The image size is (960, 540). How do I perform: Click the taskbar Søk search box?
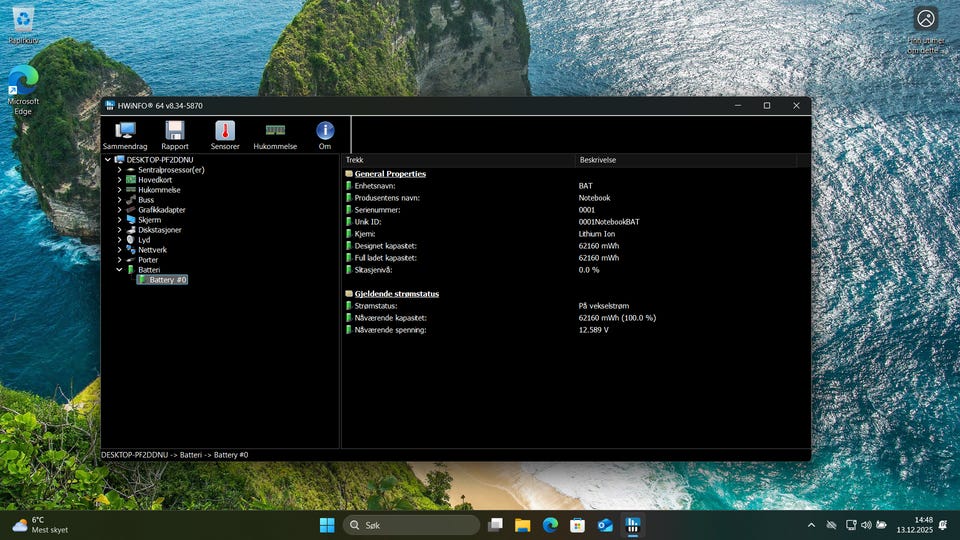click(x=412, y=525)
